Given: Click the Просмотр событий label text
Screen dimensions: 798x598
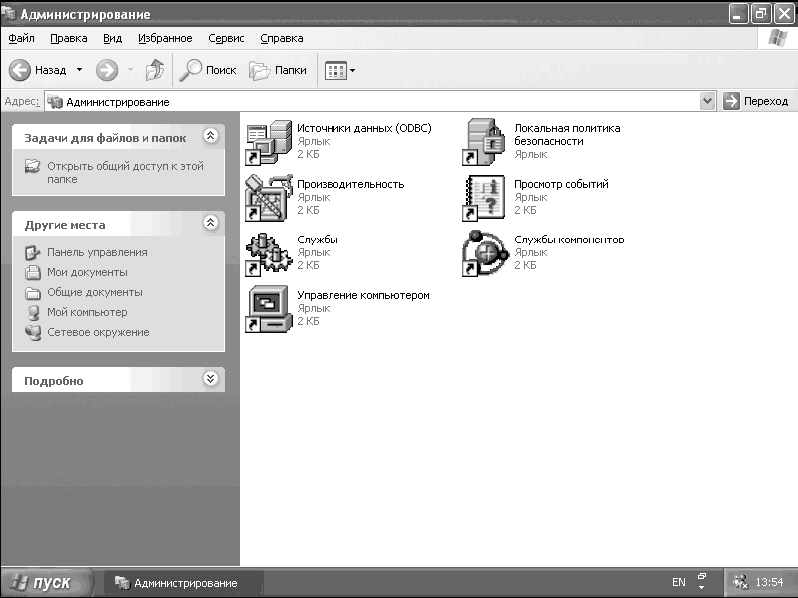Looking at the screenshot, I should point(561,184).
